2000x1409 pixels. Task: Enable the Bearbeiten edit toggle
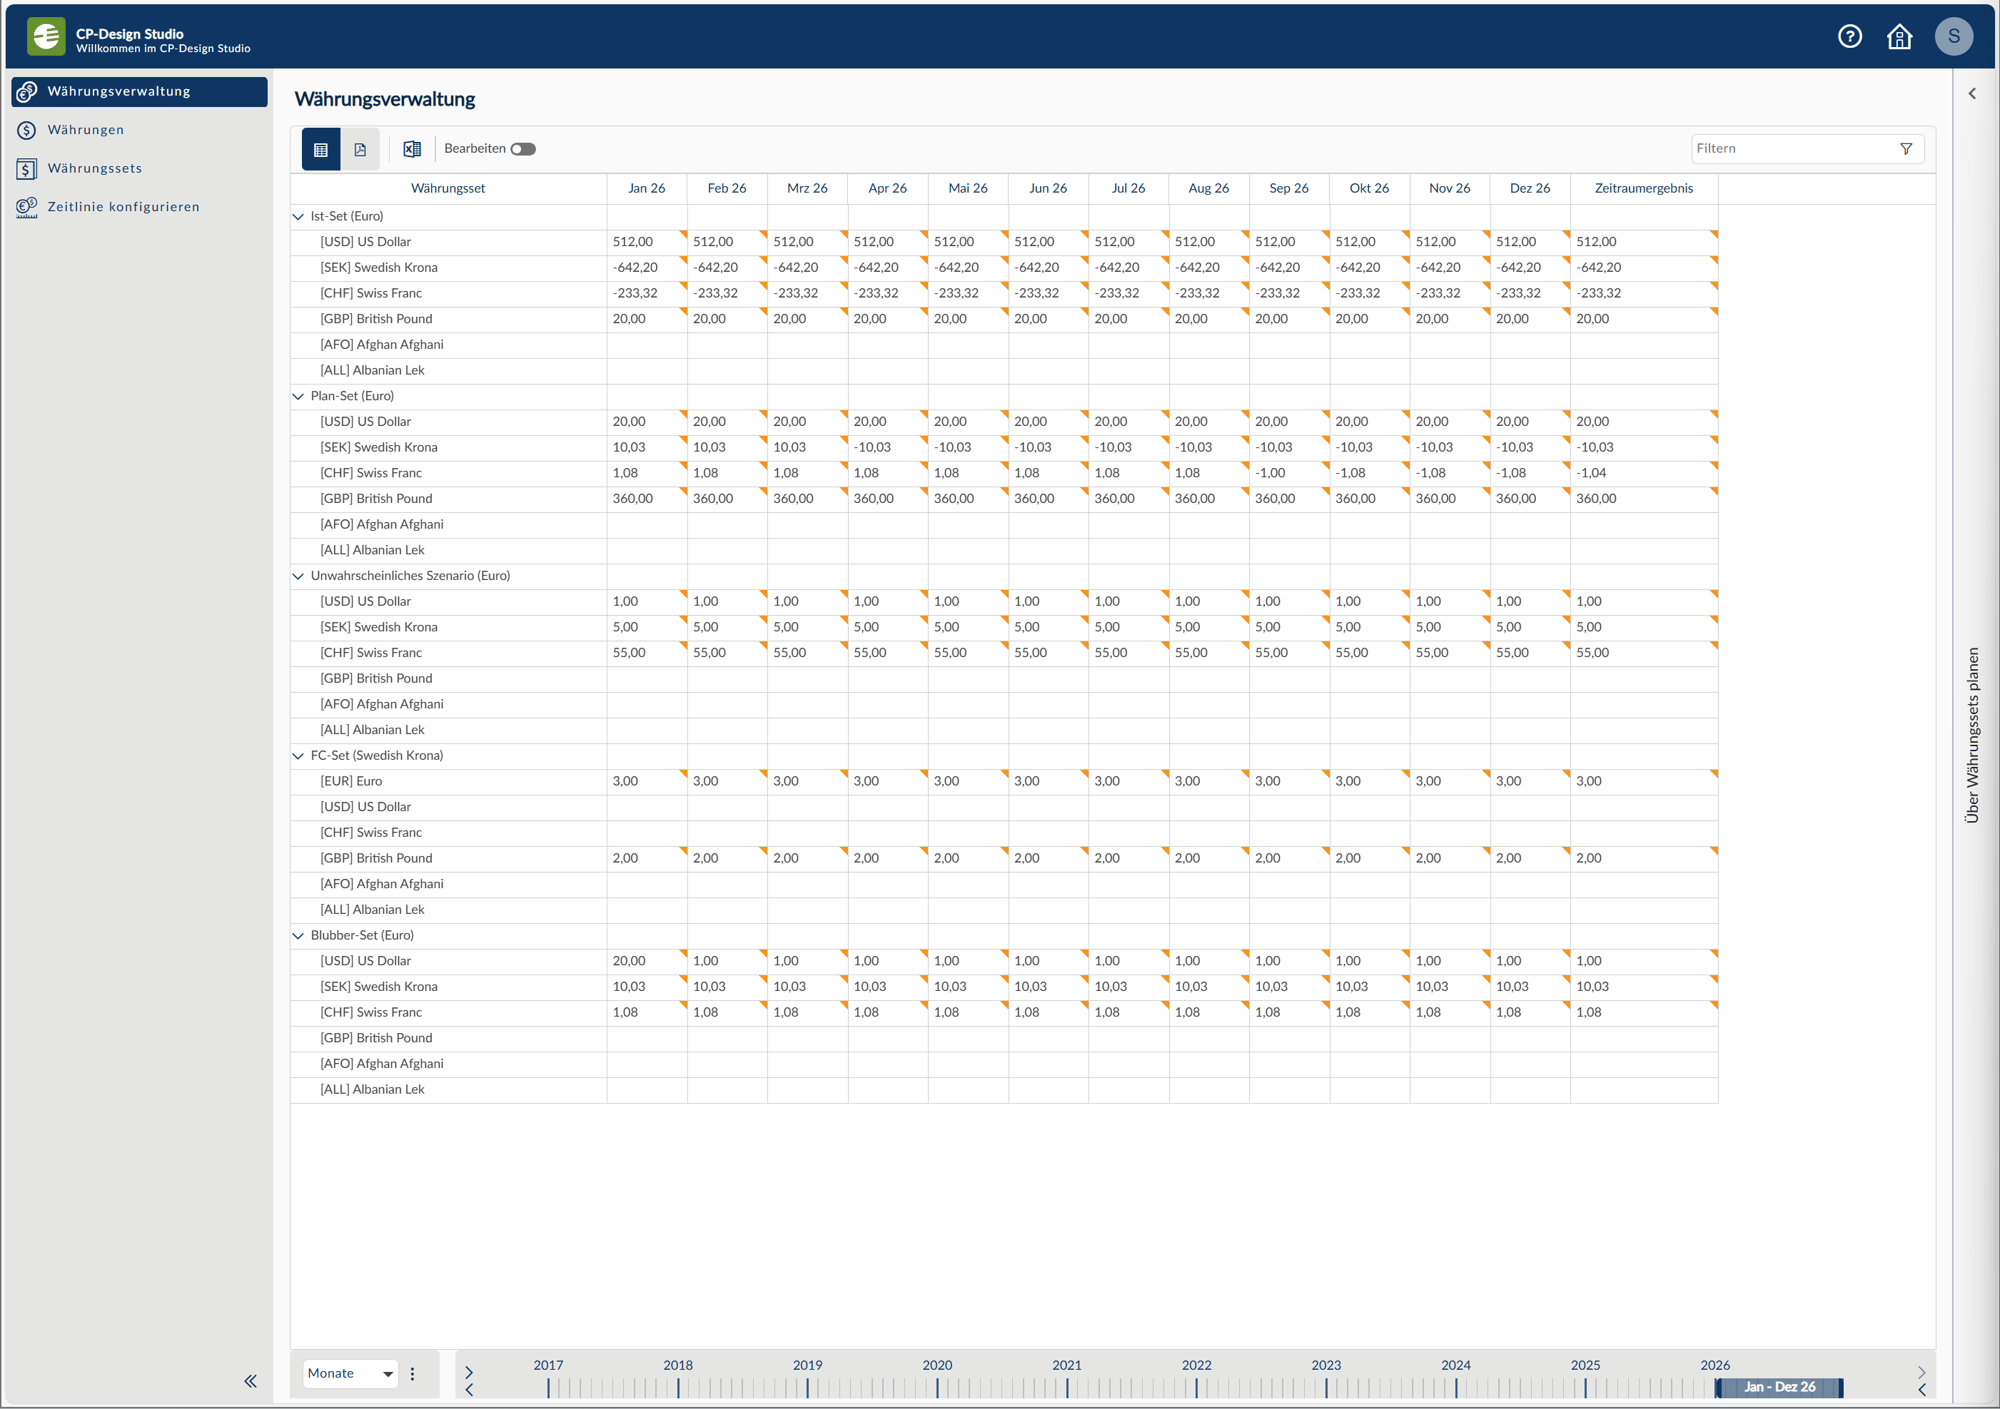point(523,149)
